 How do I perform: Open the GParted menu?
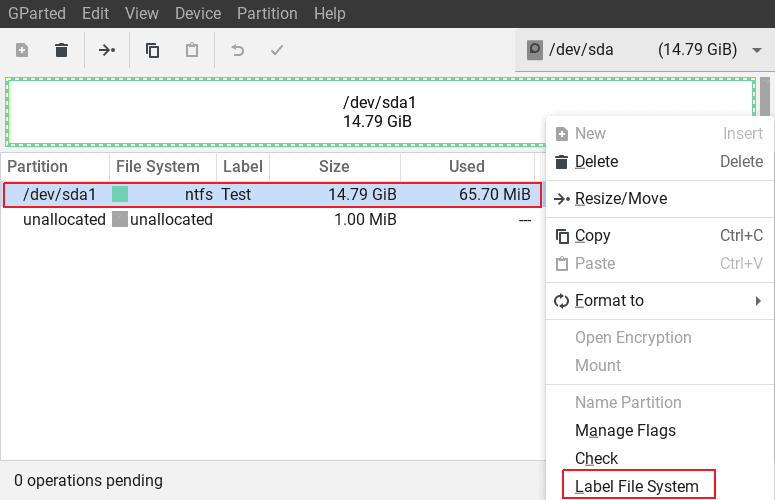[x=37, y=13]
